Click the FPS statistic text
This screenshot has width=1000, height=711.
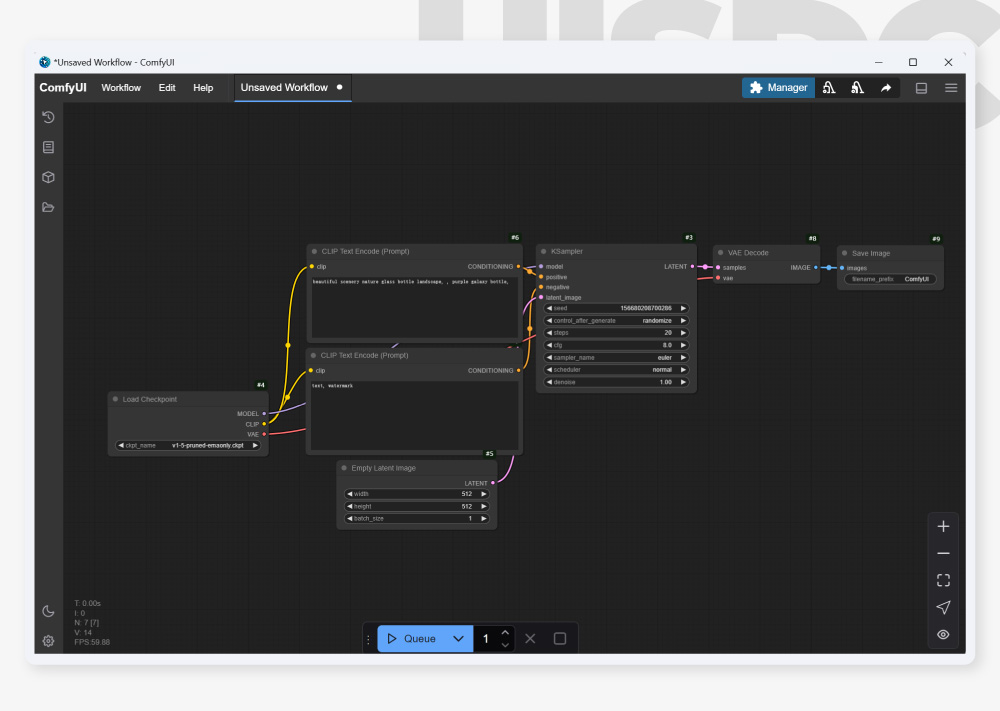click(x=92, y=642)
